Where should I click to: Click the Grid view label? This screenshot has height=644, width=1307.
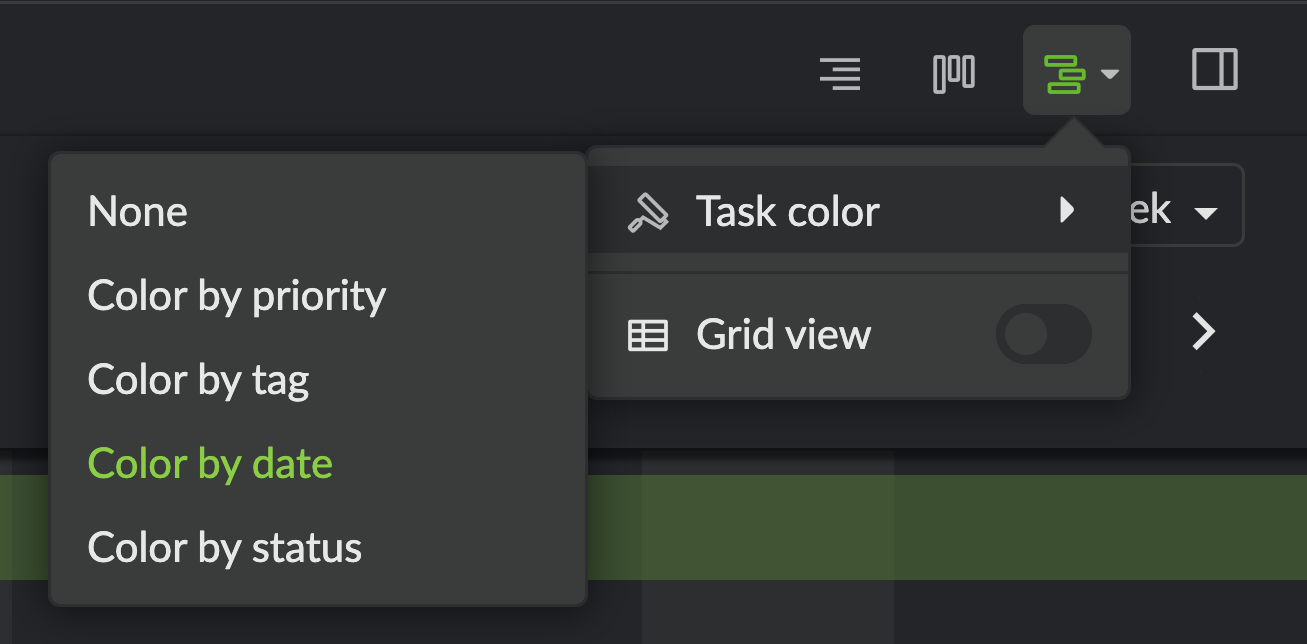[784, 334]
